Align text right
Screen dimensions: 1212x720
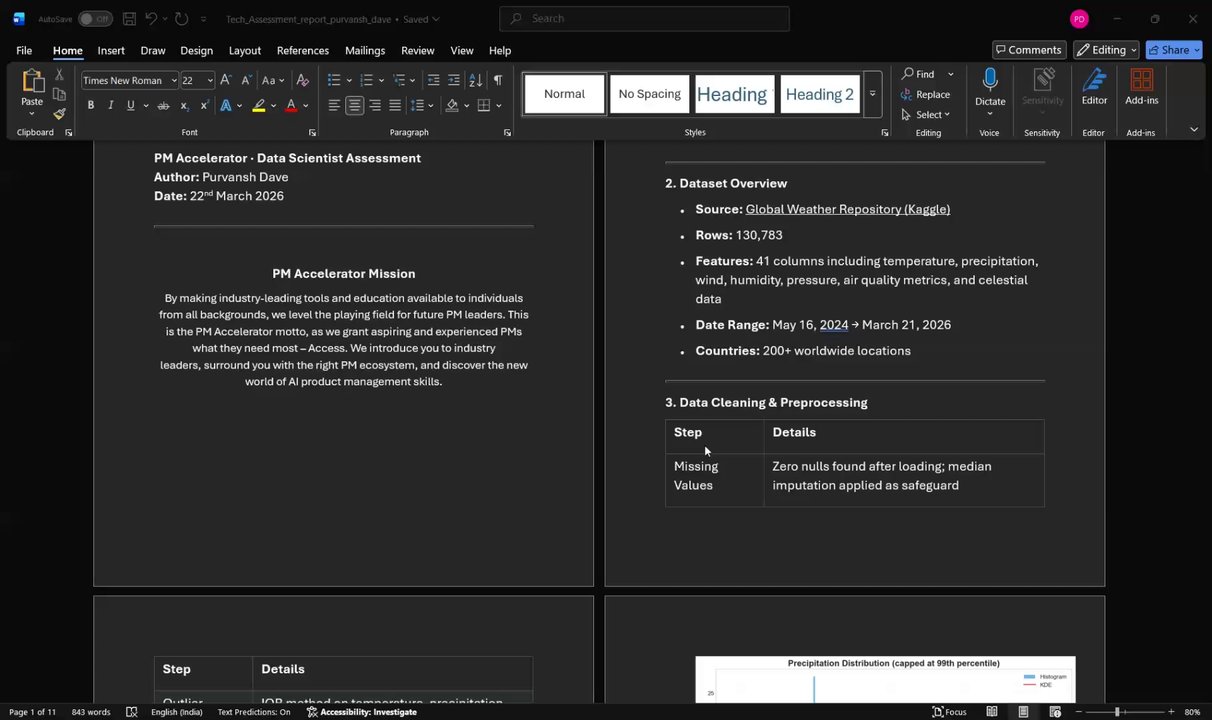375,105
